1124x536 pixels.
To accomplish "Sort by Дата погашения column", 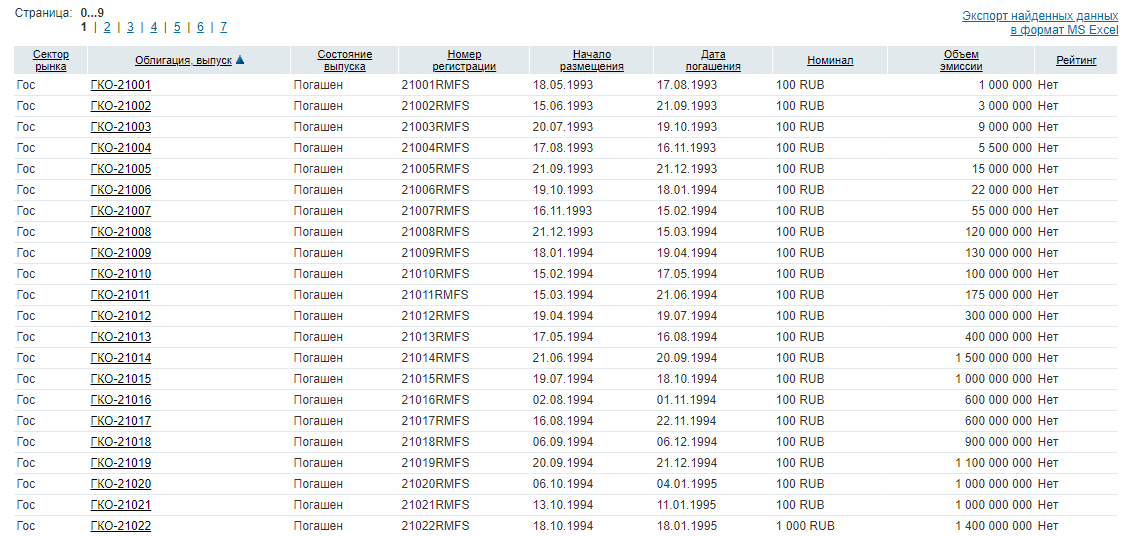I will click(713, 60).
